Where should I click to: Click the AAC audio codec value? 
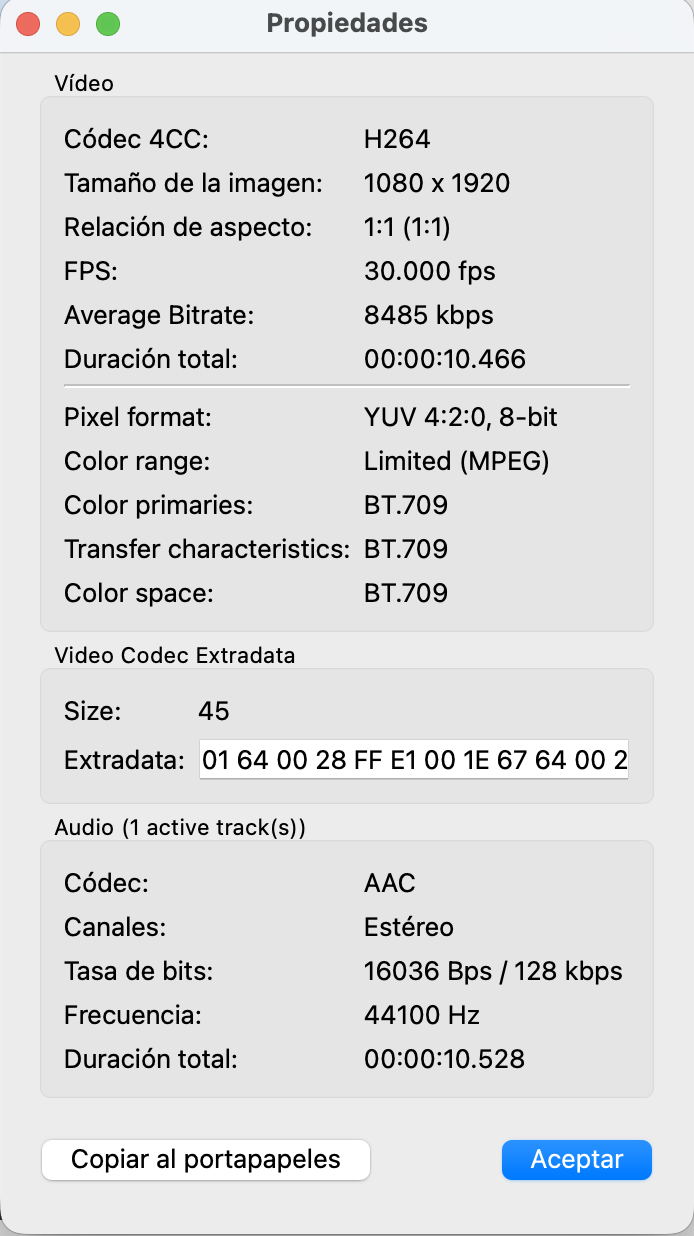pos(390,883)
